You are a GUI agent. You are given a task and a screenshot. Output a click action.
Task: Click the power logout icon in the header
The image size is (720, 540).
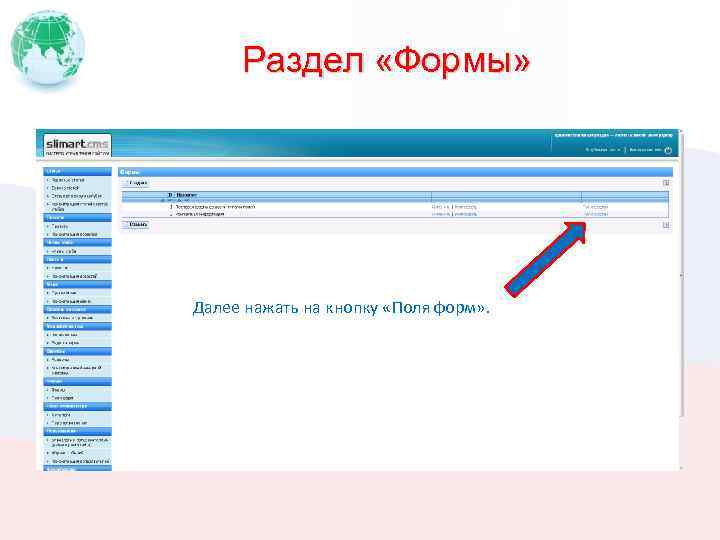(x=668, y=150)
